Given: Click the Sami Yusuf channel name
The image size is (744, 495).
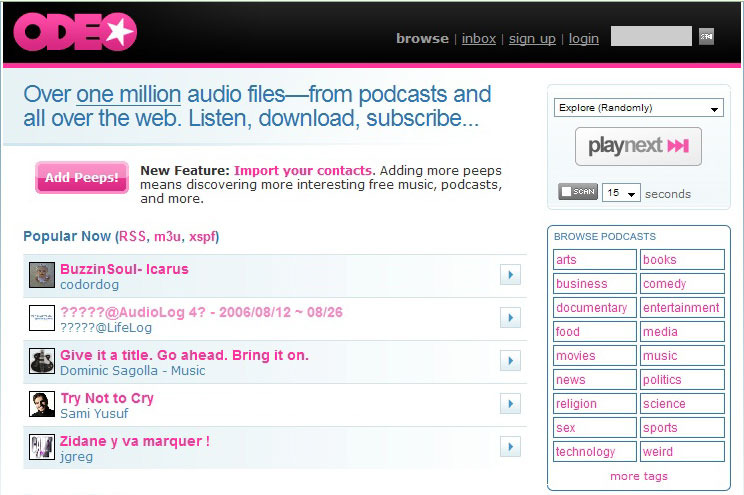Looking at the screenshot, I should click(x=94, y=414).
